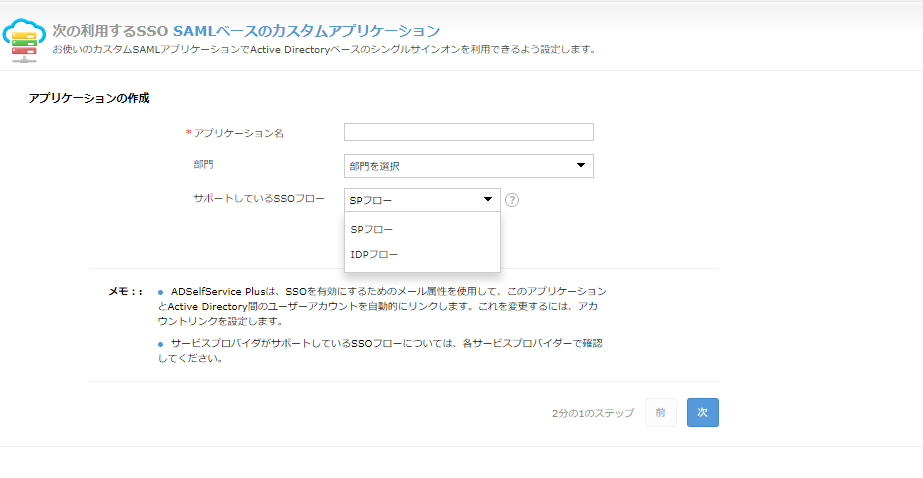923x478 pixels.
Task: Choose SPフロー from the dropdown list
Action: point(372,230)
